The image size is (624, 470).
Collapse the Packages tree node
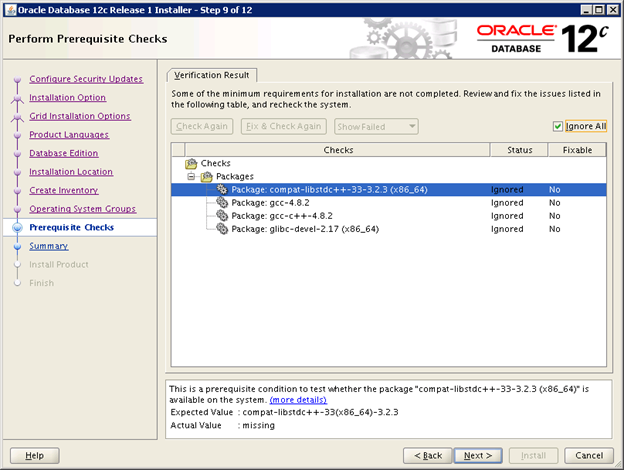click(191, 176)
